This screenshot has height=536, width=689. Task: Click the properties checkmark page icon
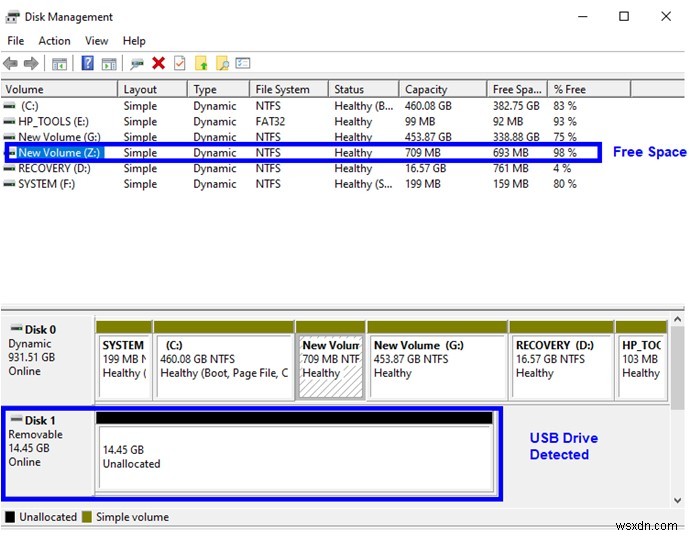(x=179, y=63)
